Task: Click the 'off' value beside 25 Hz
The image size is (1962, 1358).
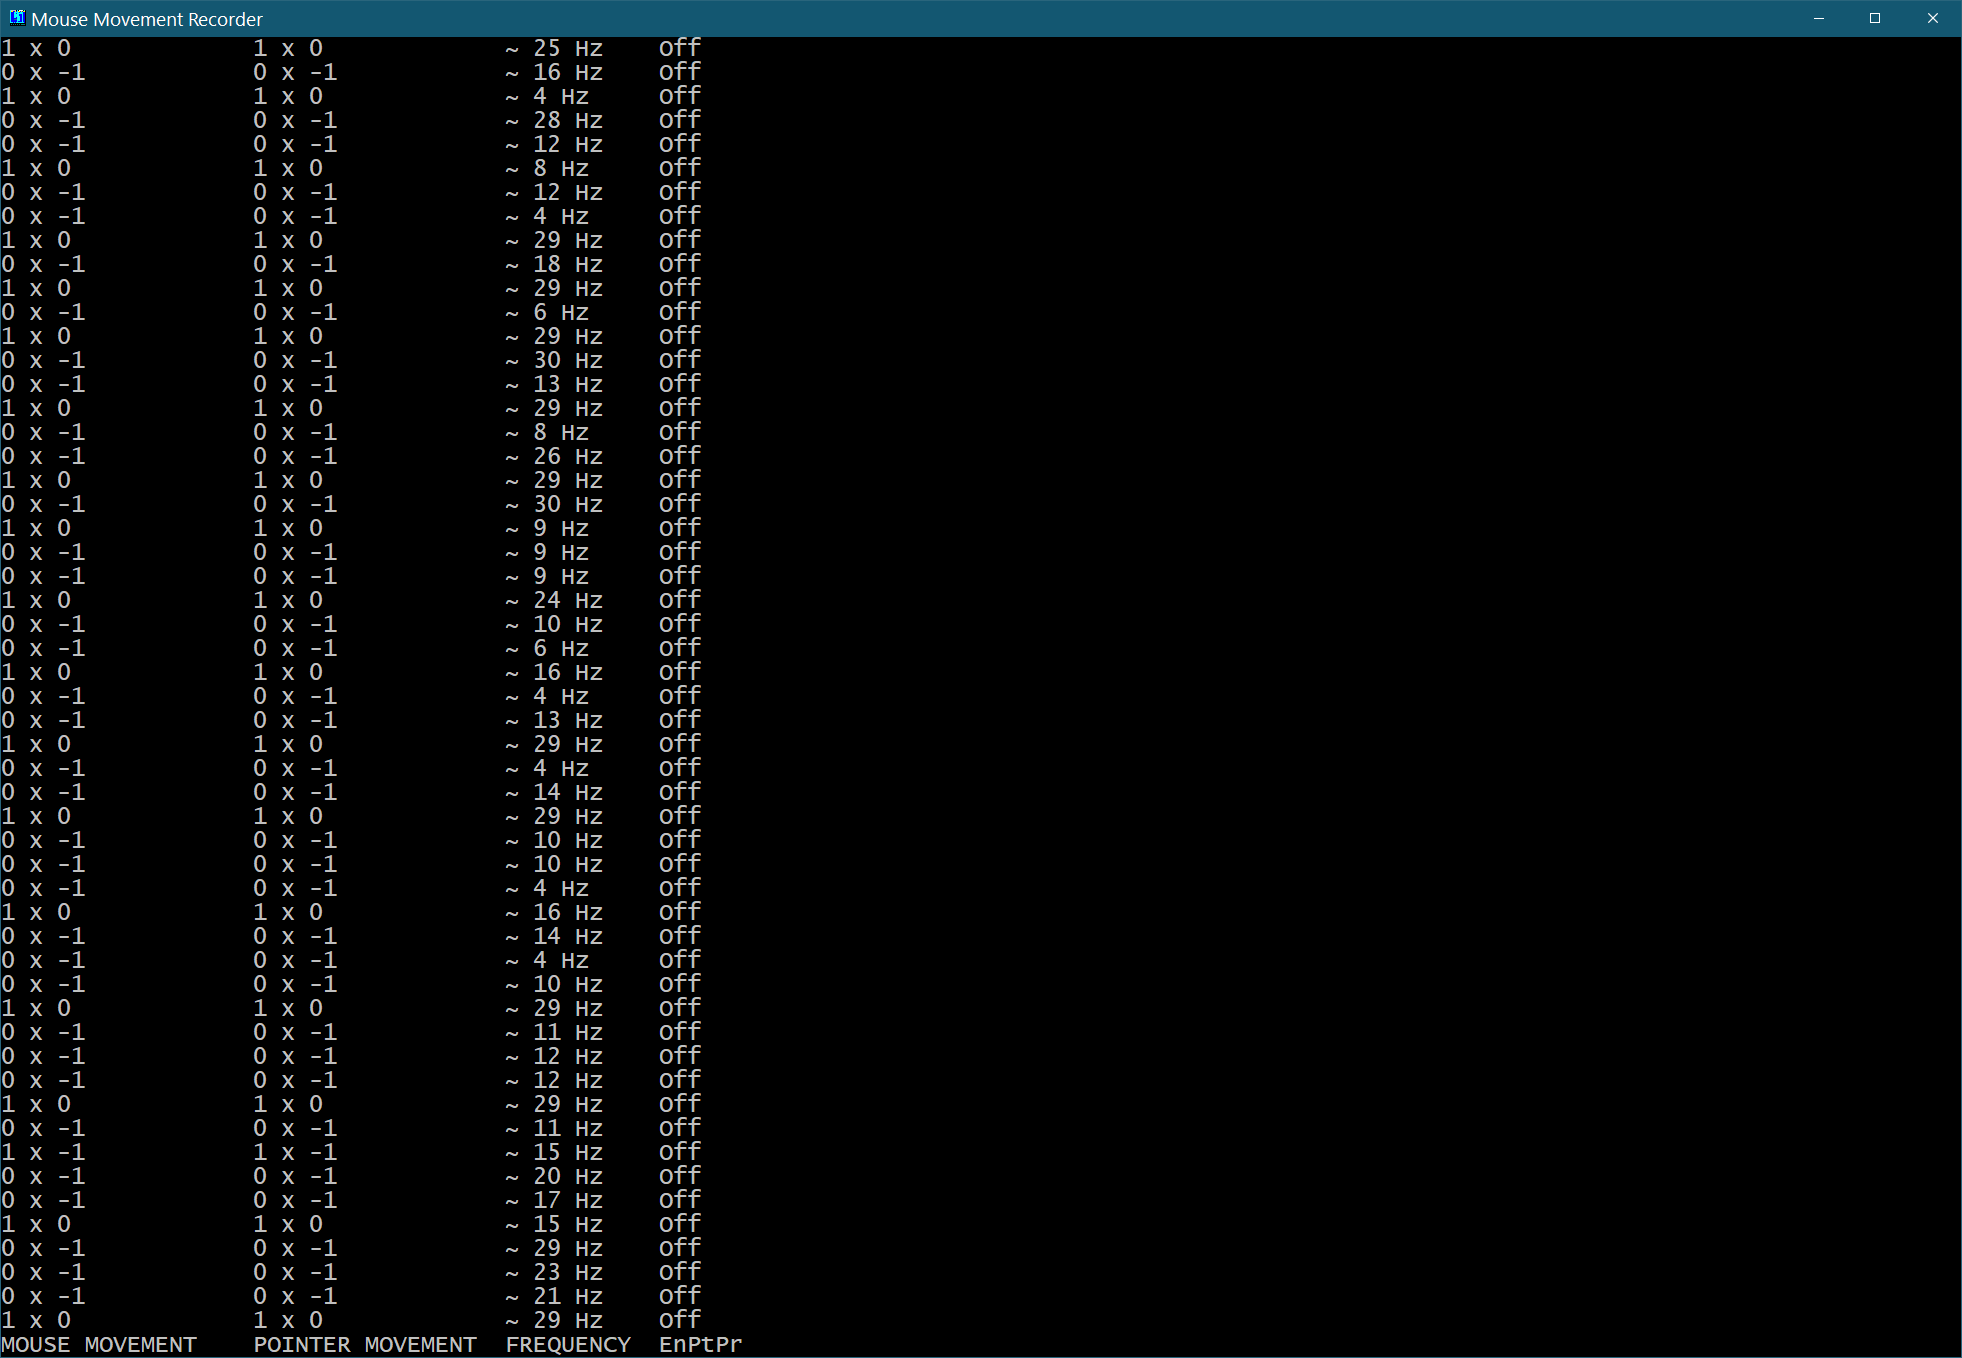Action: [679, 48]
